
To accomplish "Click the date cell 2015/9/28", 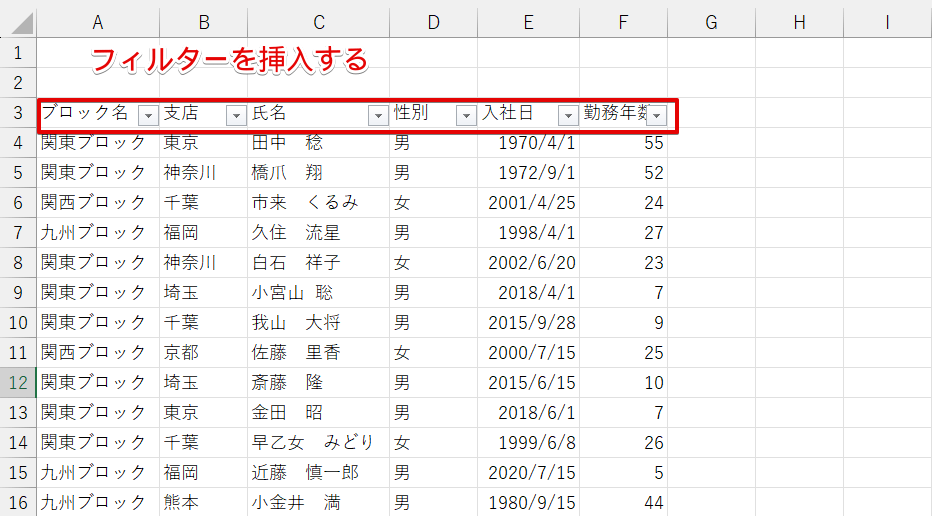I will (x=528, y=323).
